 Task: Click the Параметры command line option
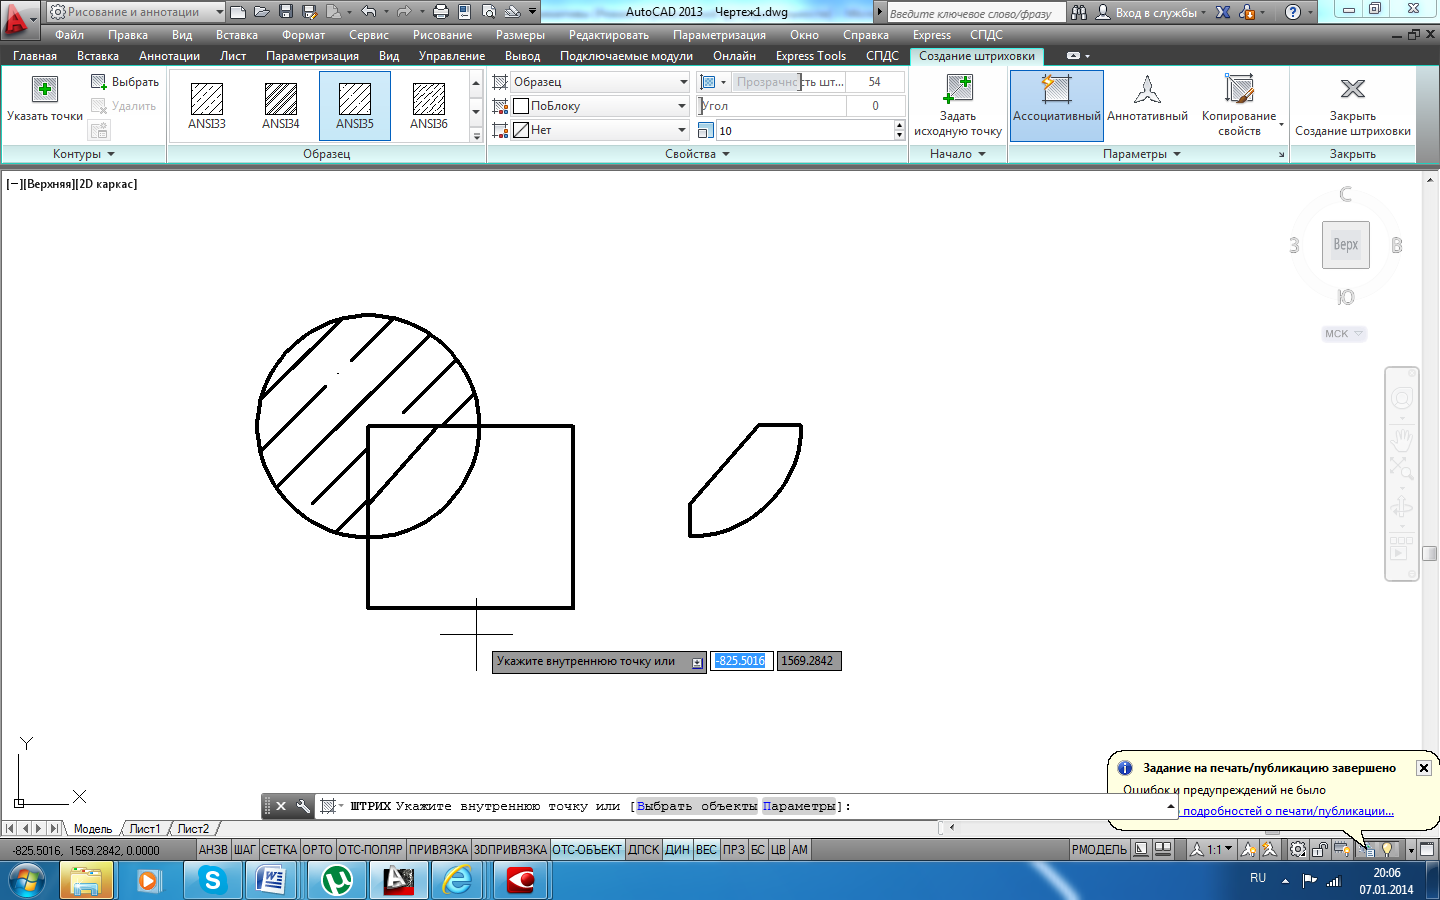pyautogui.click(x=799, y=806)
